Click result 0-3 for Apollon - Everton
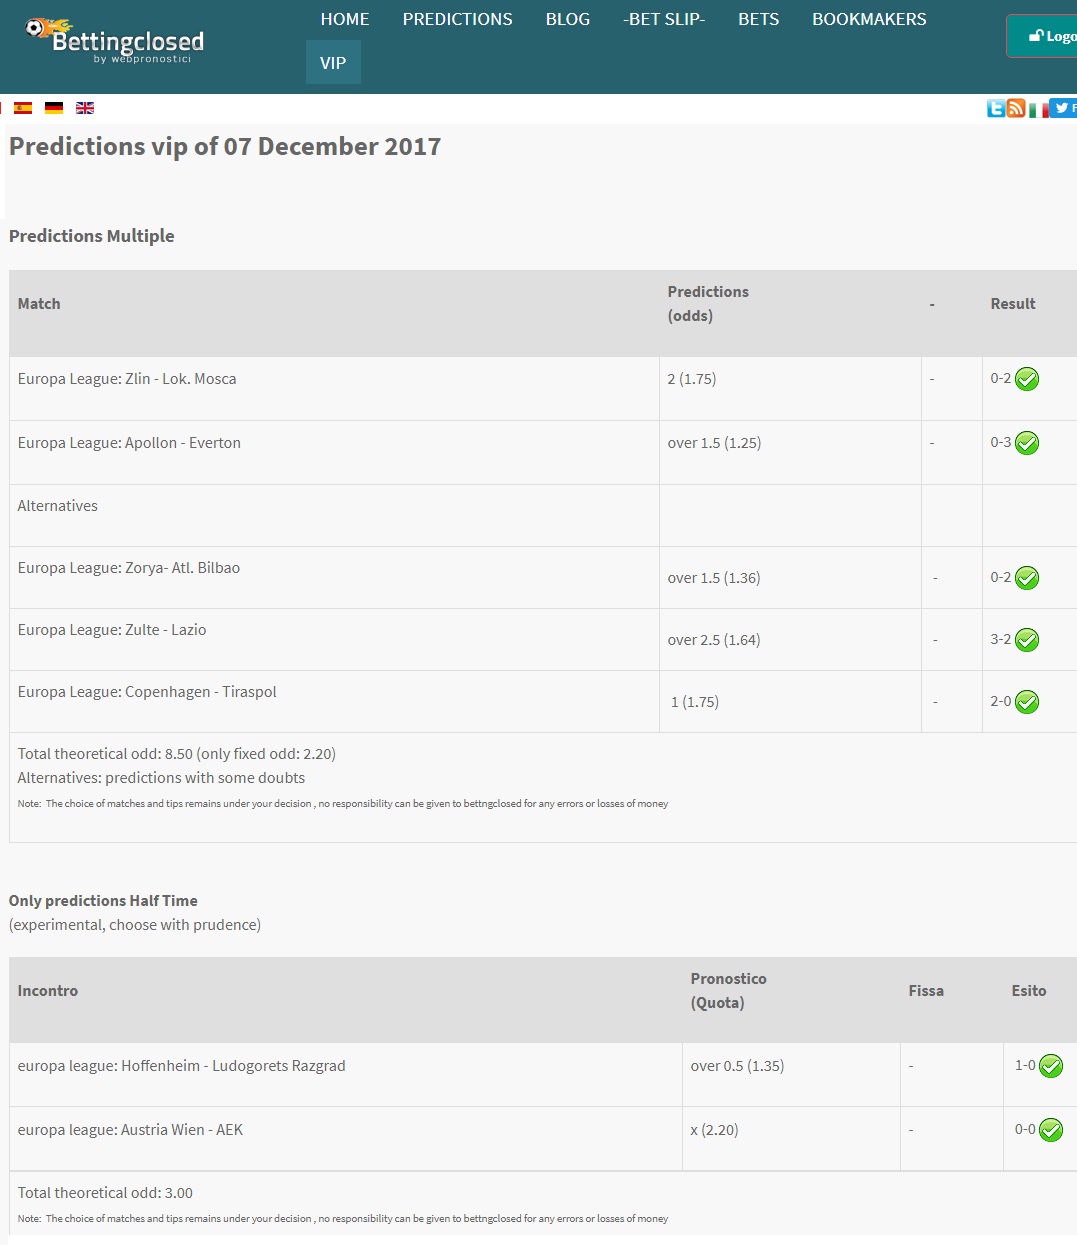Screen dimensions: 1077x1245 point(1001,442)
